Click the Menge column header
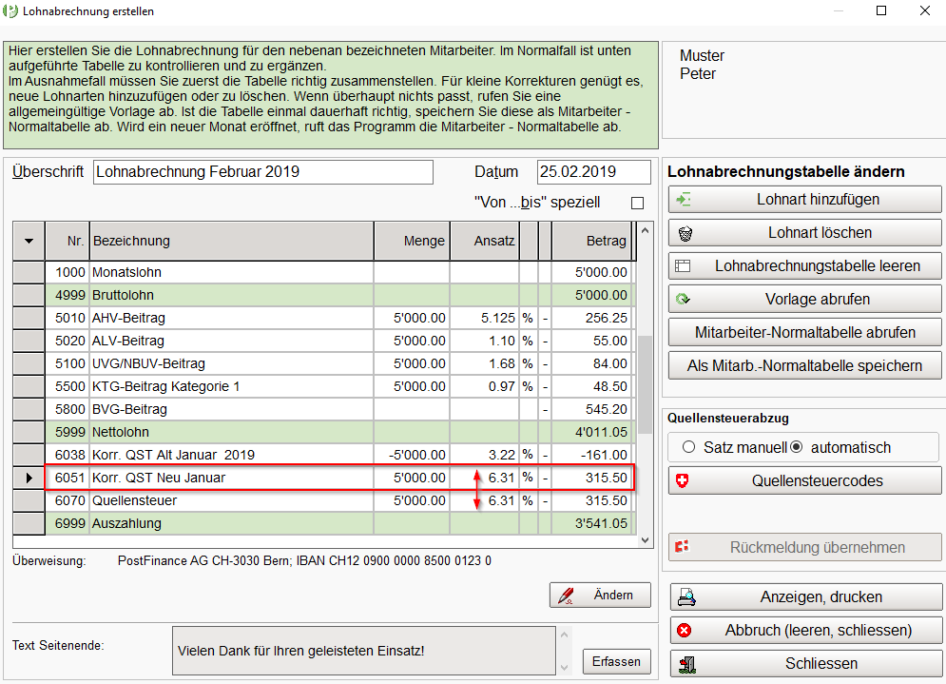 point(412,241)
